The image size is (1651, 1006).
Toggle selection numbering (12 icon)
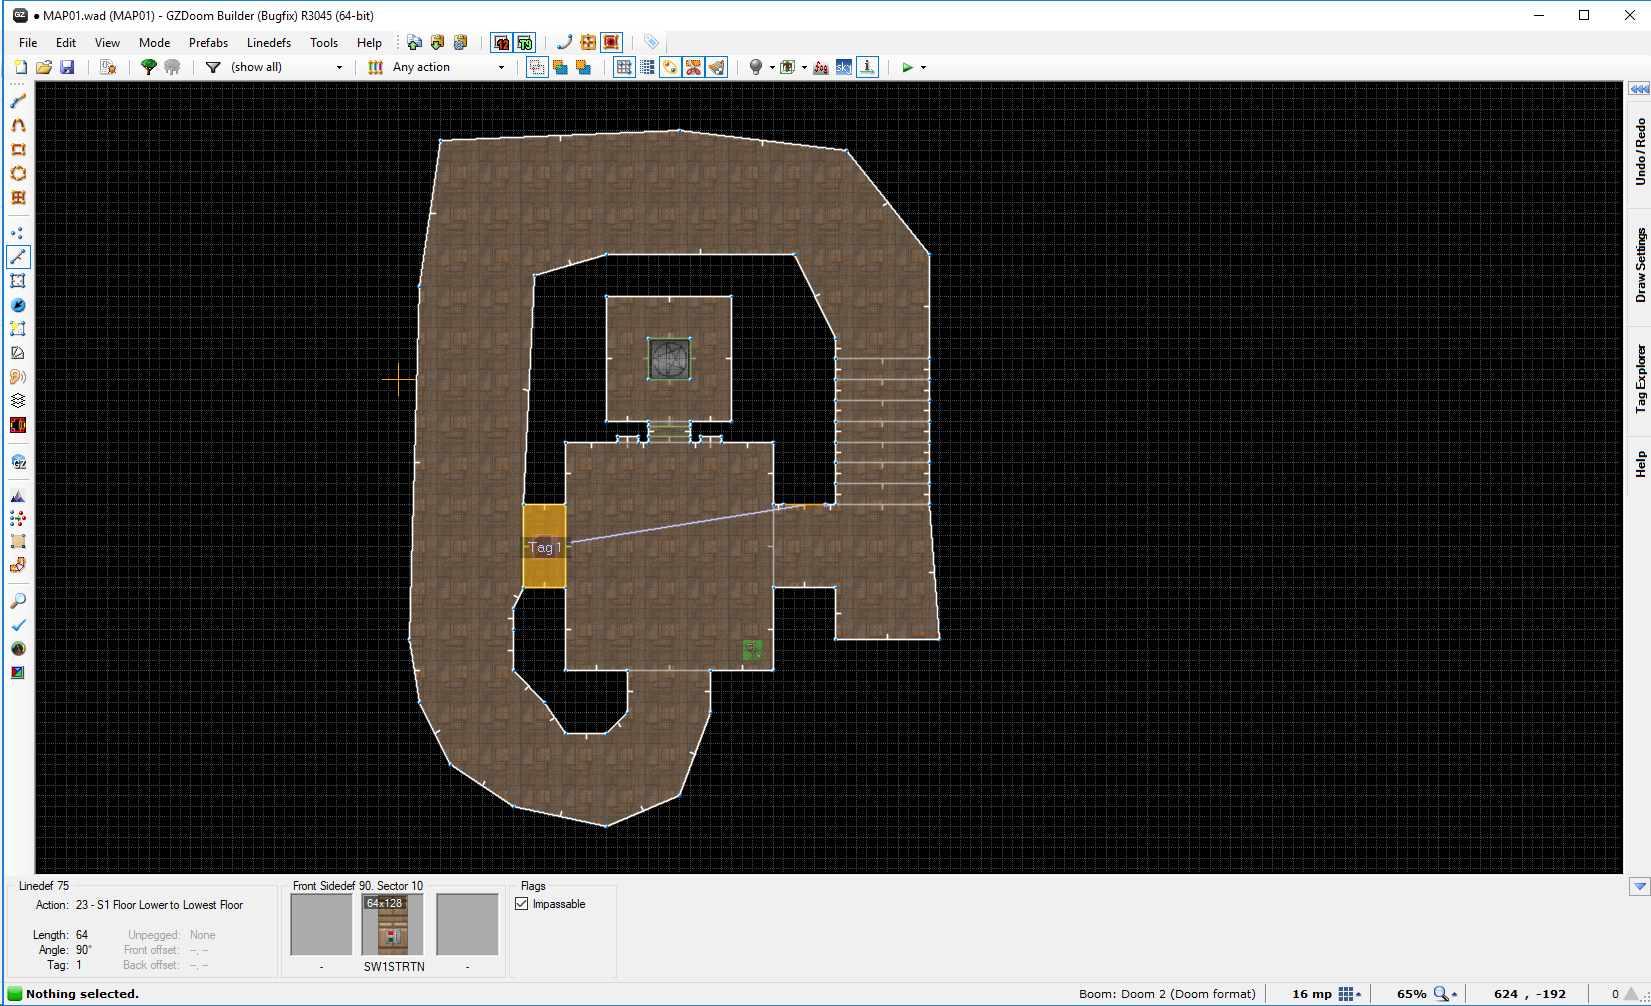pos(502,42)
